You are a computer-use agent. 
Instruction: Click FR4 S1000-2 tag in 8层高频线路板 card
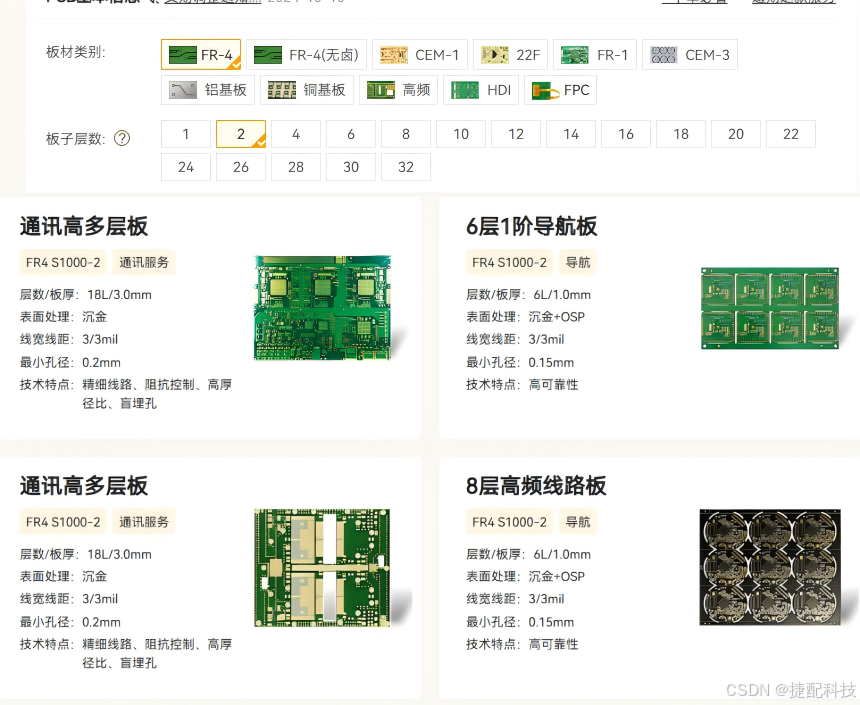[x=510, y=522]
